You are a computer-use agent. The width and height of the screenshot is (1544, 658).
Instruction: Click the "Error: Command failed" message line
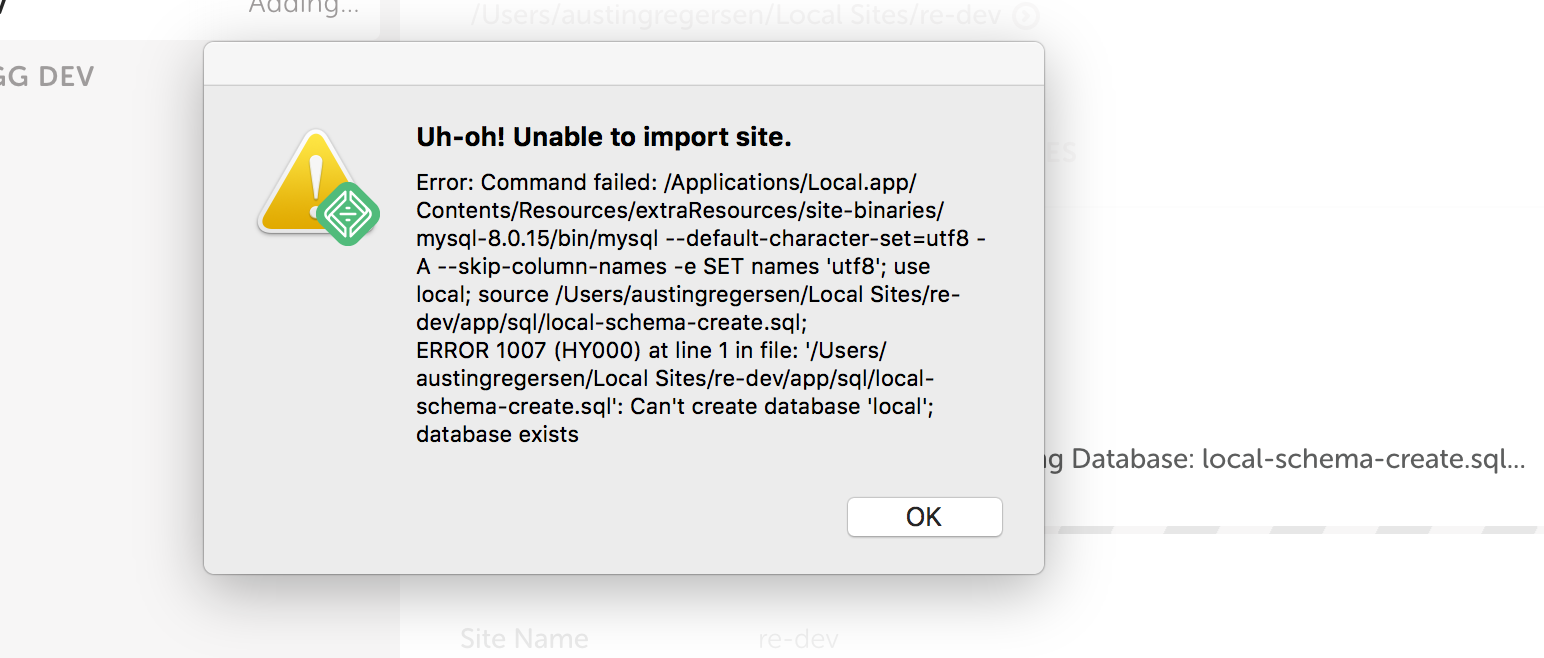point(538,183)
